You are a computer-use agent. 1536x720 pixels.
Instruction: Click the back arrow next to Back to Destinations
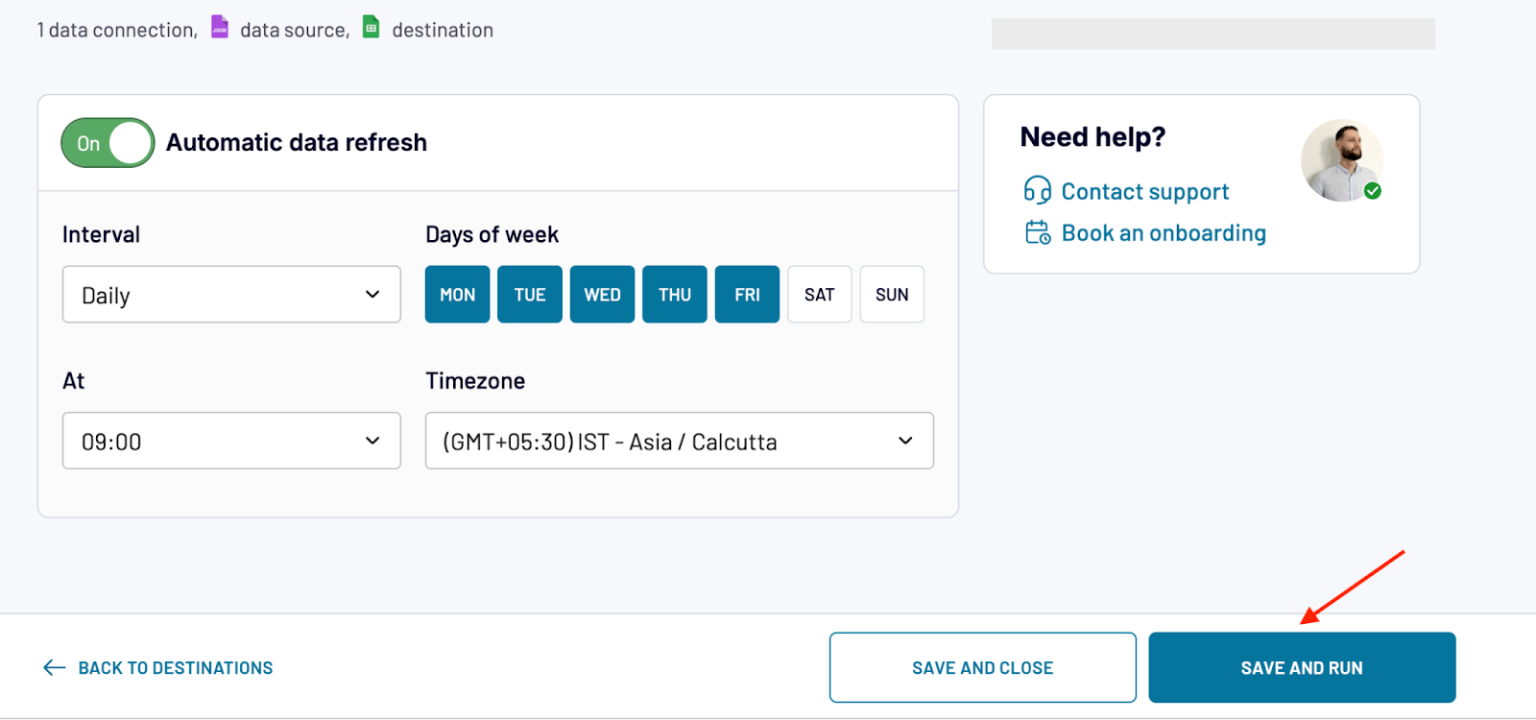coord(54,666)
